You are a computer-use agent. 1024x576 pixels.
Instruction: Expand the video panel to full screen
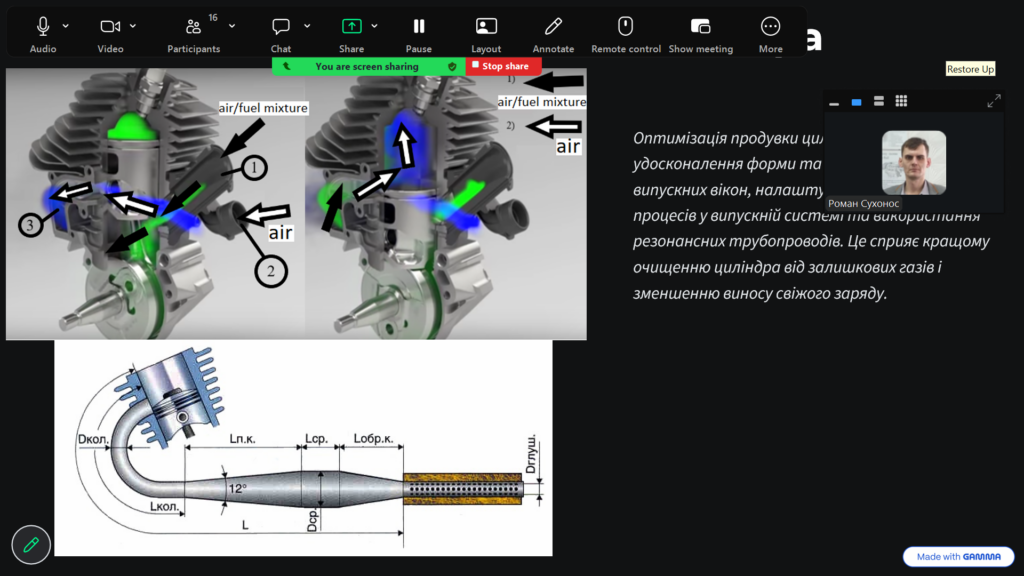[993, 101]
